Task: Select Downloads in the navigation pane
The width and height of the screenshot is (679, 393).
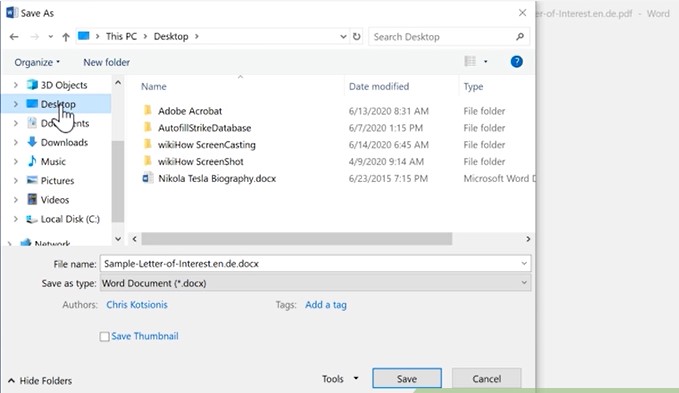Action: 64,142
